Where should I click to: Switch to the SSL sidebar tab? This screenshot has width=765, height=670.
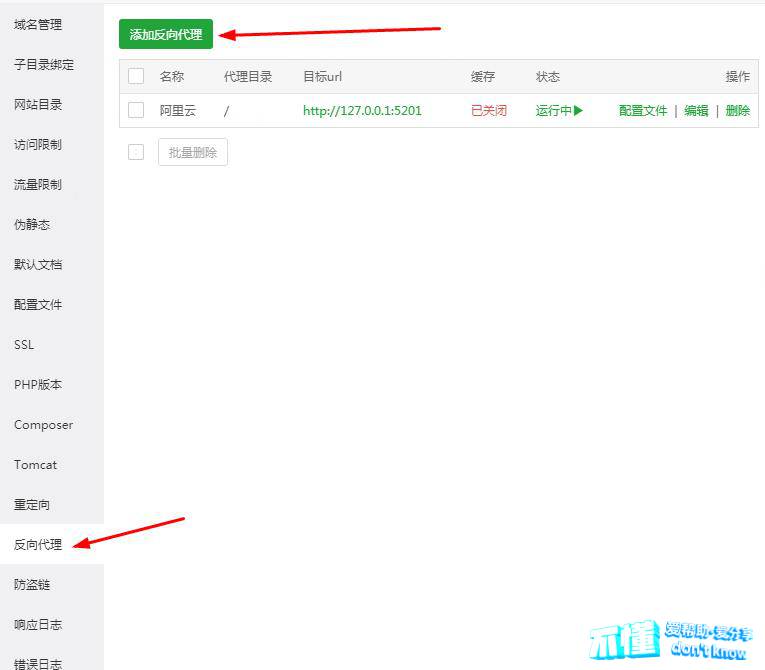(x=24, y=345)
